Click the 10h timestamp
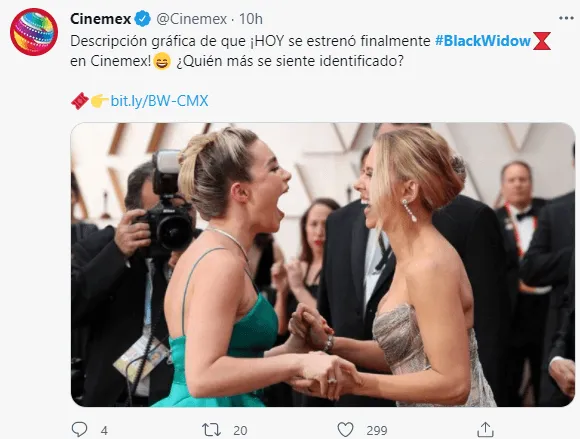The height and width of the screenshot is (439, 580). tap(250, 19)
